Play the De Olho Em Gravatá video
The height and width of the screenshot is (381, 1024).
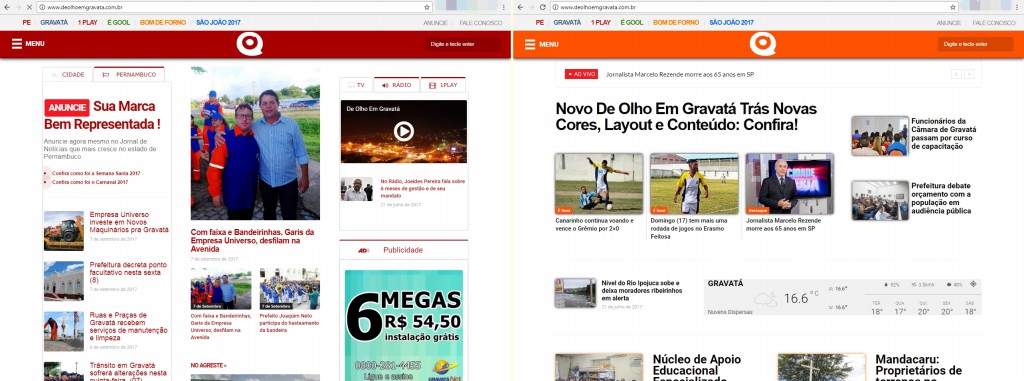pyautogui.click(x=404, y=131)
